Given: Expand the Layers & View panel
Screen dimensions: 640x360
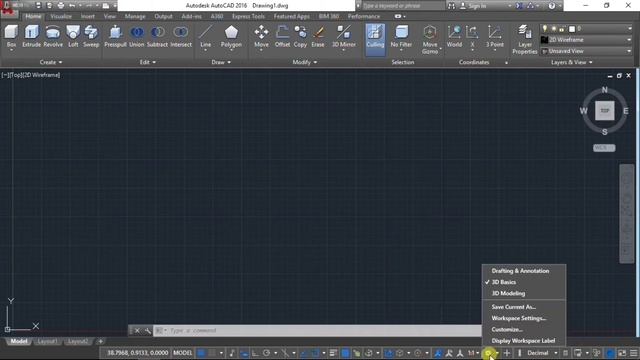Looking at the screenshot, I should point(571,62).
